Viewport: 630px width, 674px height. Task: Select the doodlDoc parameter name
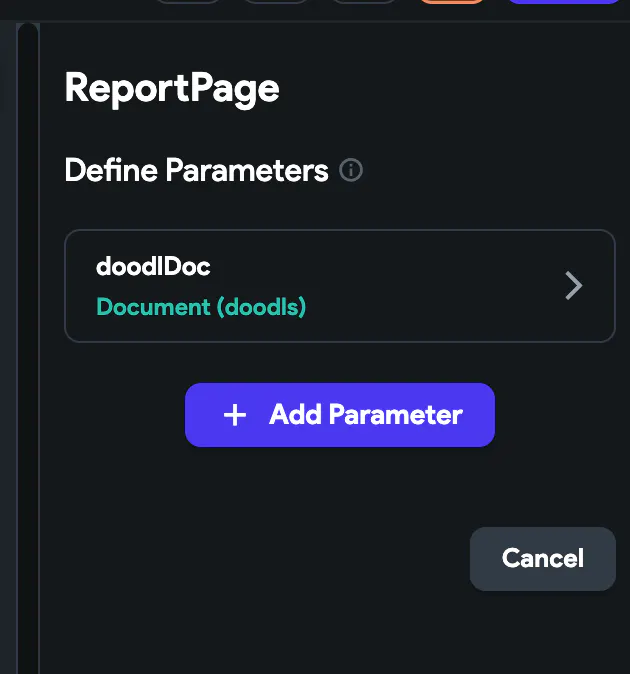(153, 267)
